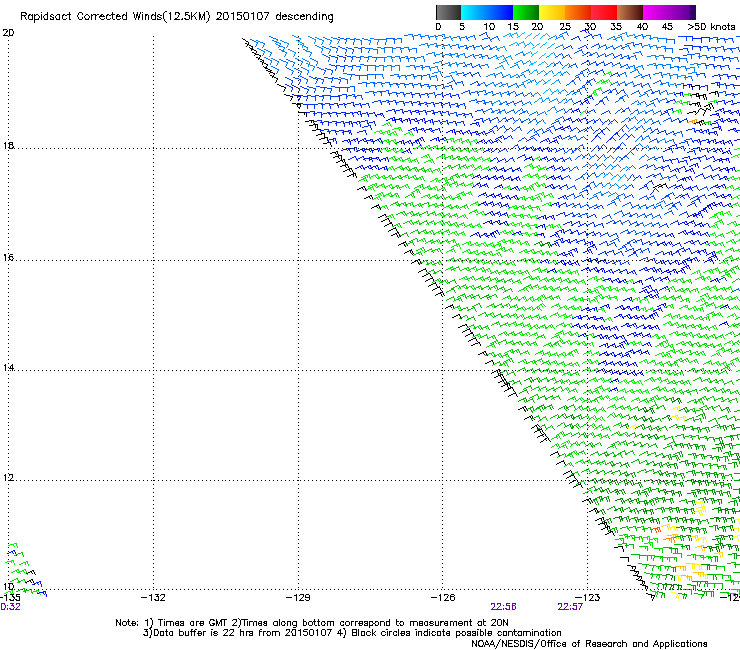Select the blue 10–15 knots legend segment
Screen dimensions: 740x650
pos(500,12)
